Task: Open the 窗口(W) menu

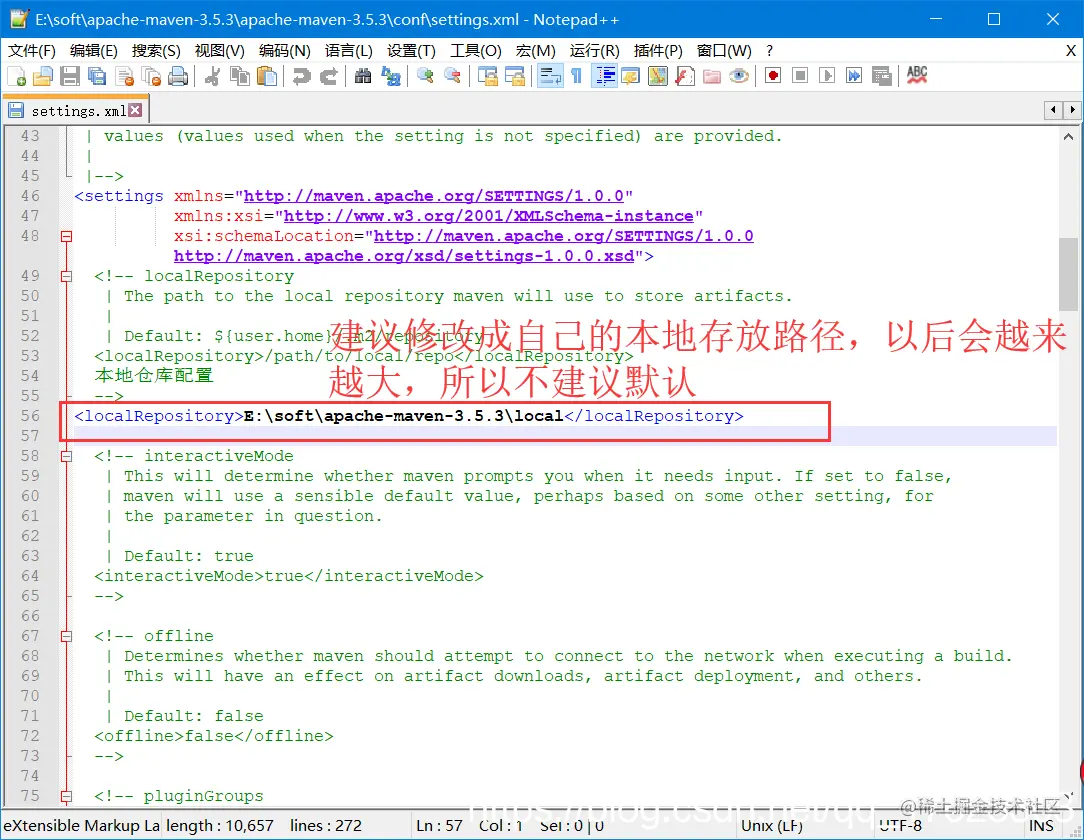Action: pyautogui.click(x=725, y=50)
